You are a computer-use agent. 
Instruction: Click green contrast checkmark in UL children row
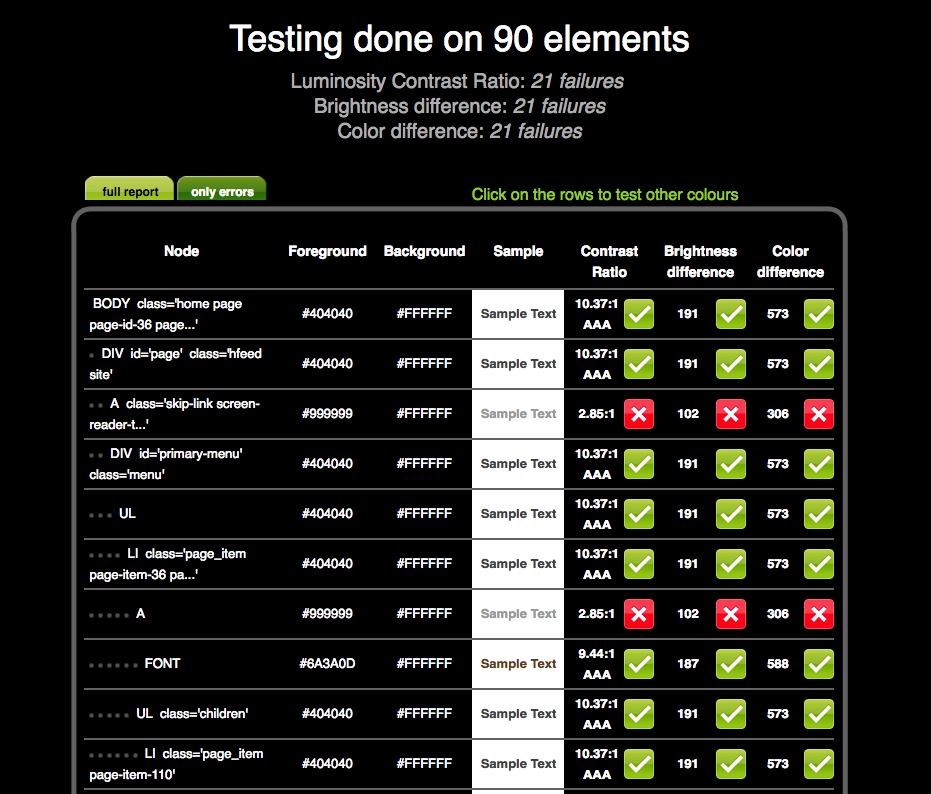(x=639, y=714)
